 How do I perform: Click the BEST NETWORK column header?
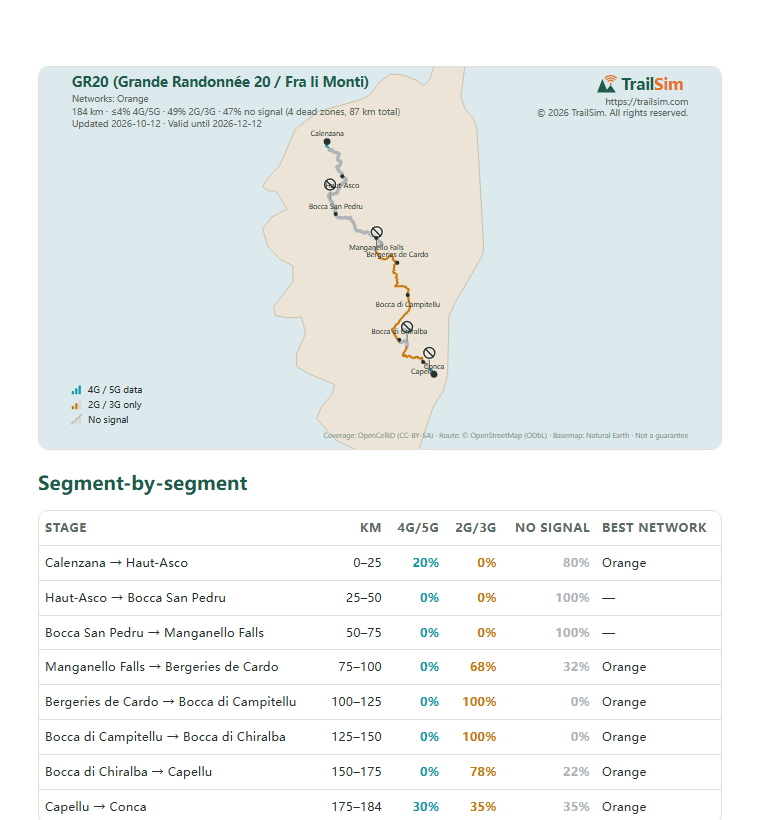[654, 528]
